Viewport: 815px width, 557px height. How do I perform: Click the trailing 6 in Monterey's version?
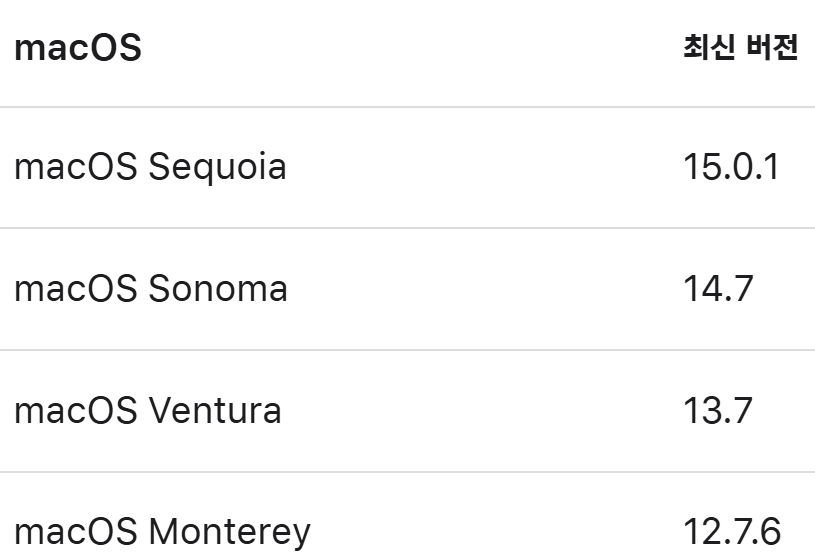tap(768, 532)
